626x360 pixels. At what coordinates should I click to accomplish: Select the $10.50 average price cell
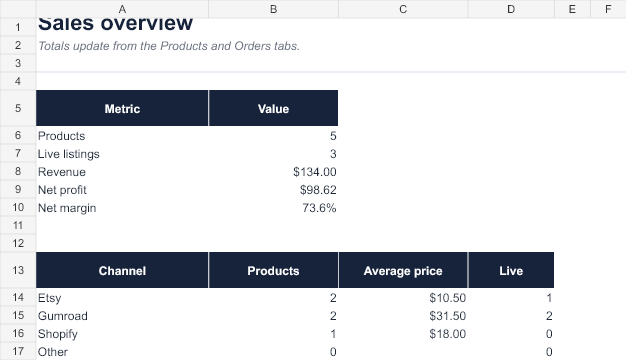click(x=403, y=298)
